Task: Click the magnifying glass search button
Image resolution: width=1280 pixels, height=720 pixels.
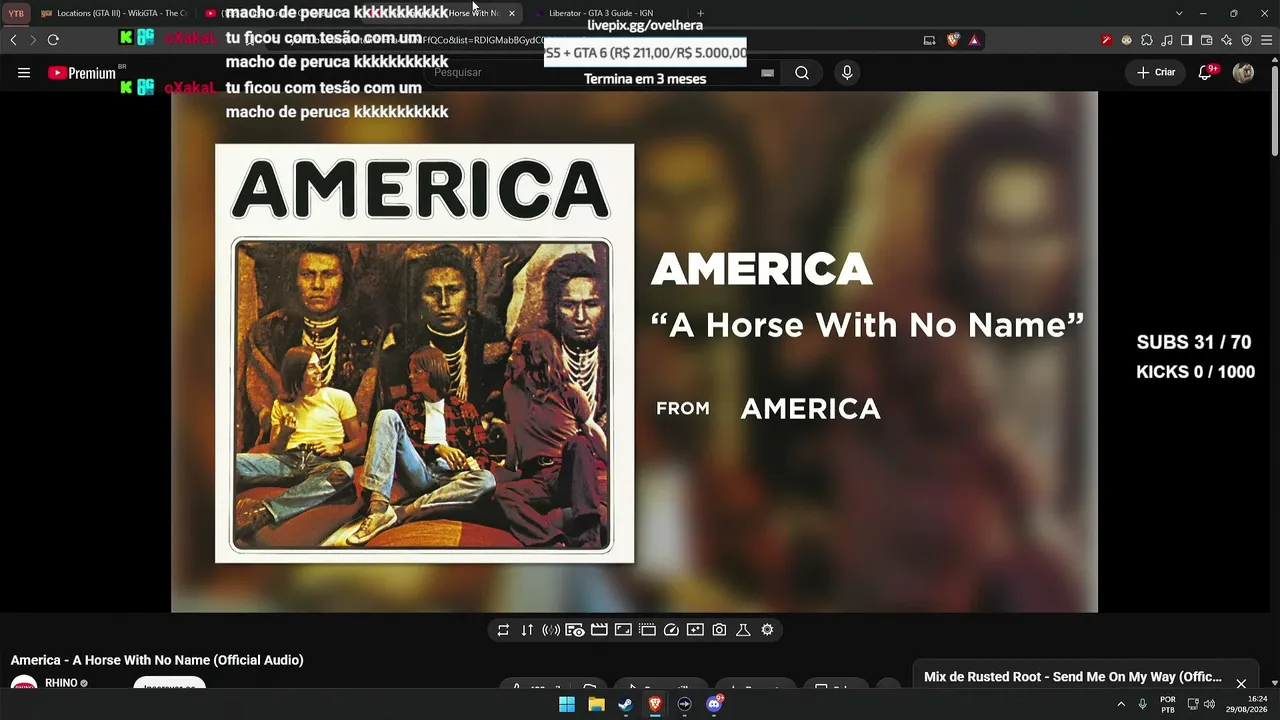Action: [x=802, y=73]
